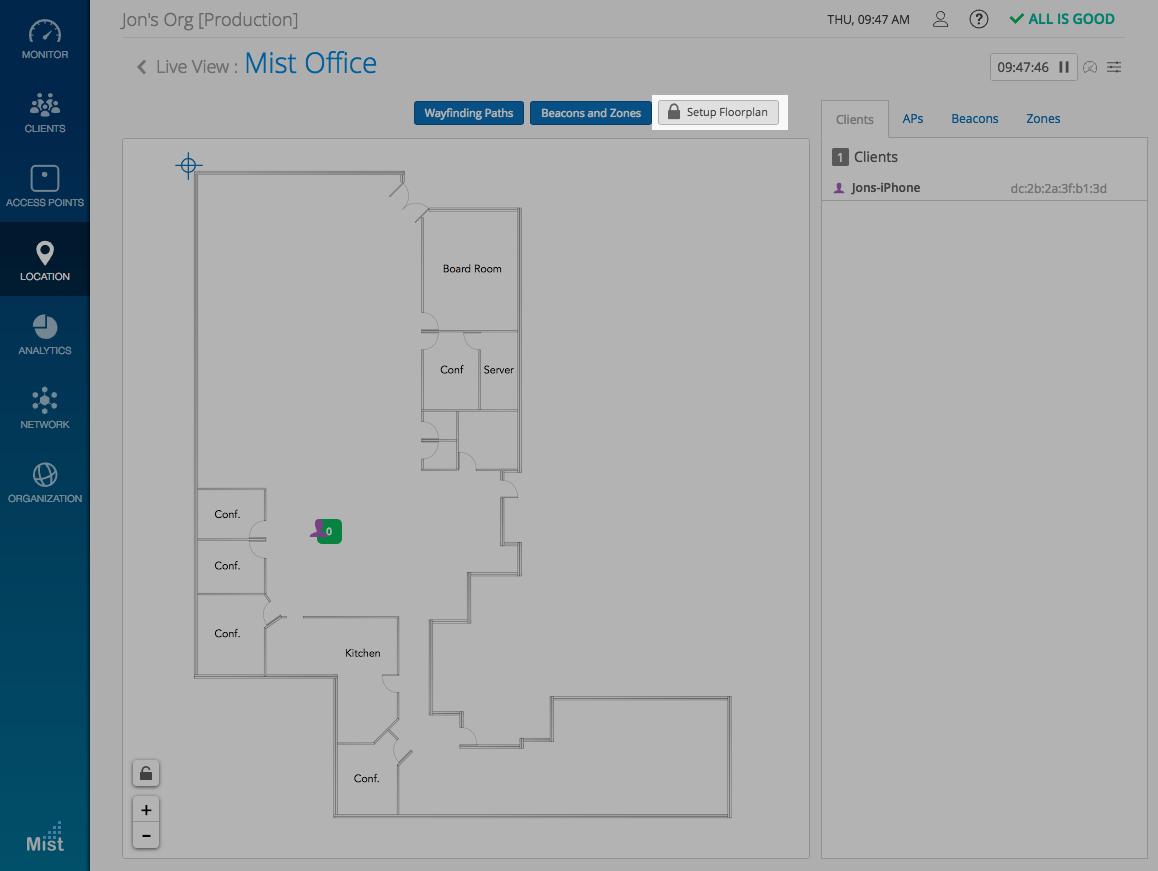This screenshot has height=871, width=1158.
Task: Go to Access Points in sidebar
Action: tap(44, 186)
